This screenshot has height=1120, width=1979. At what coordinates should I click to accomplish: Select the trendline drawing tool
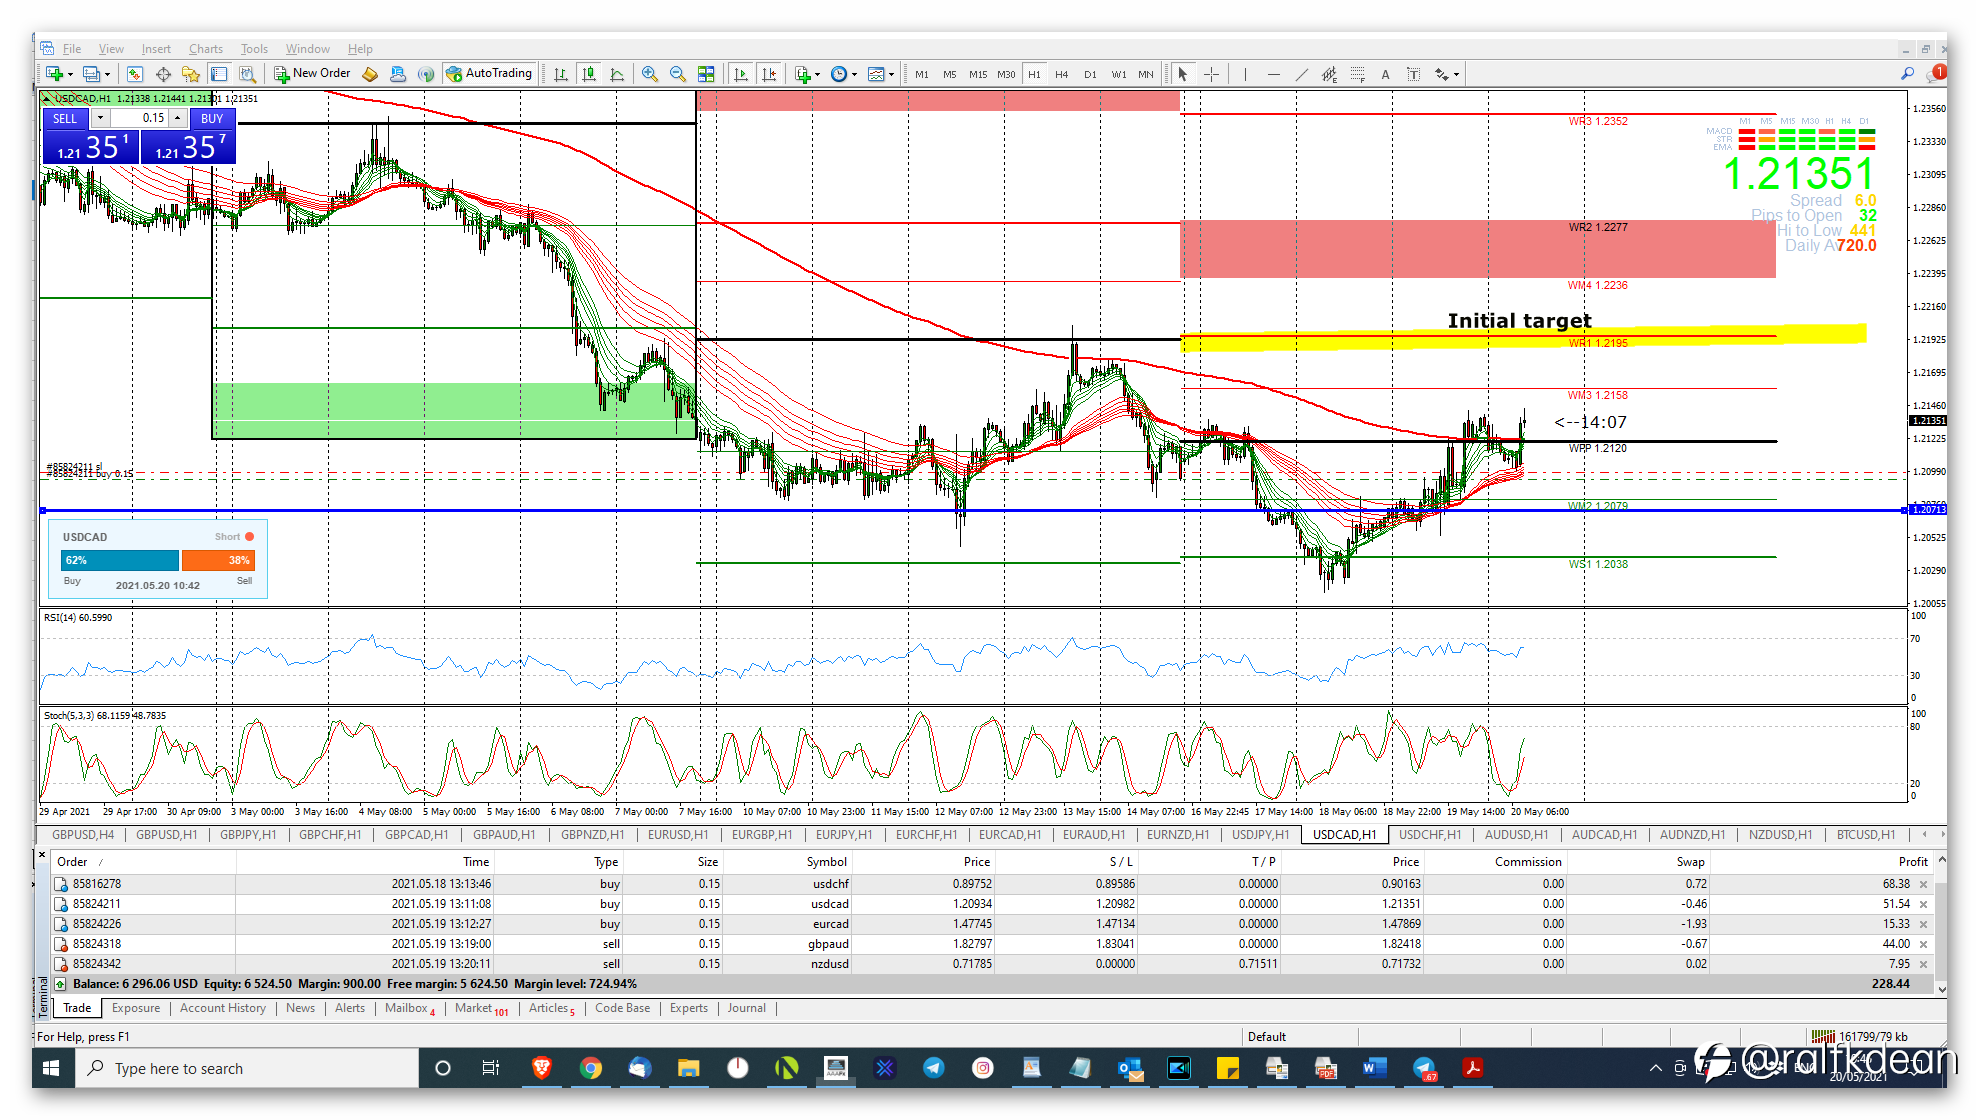pos(1301,74)
